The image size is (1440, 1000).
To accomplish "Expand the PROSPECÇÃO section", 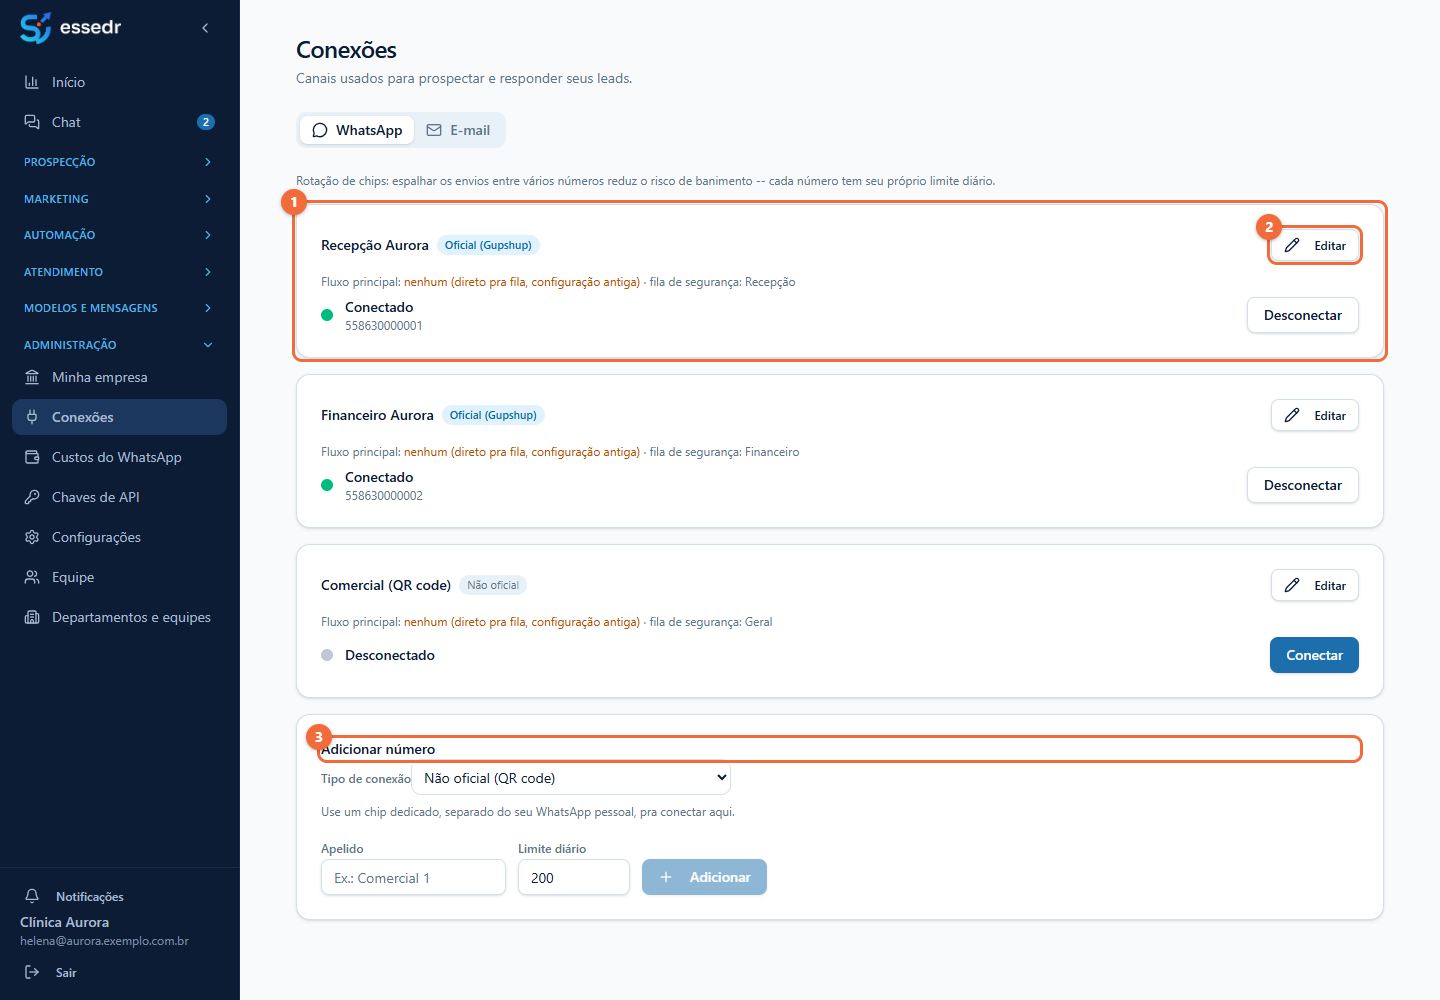I will pos(120,162).
